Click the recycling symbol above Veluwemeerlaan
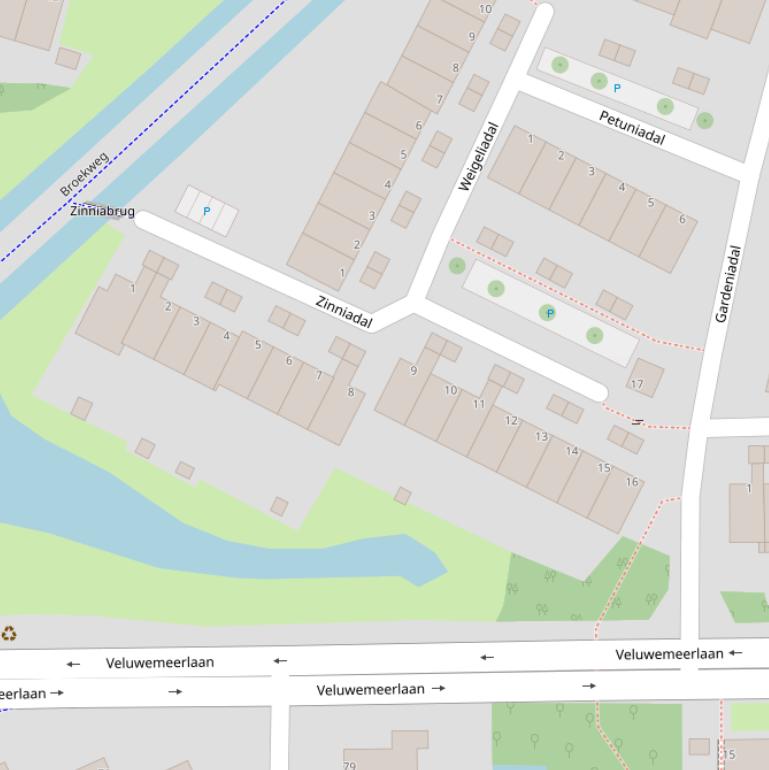This screenshot has height=770, width=769. click(x=9, y=633)
